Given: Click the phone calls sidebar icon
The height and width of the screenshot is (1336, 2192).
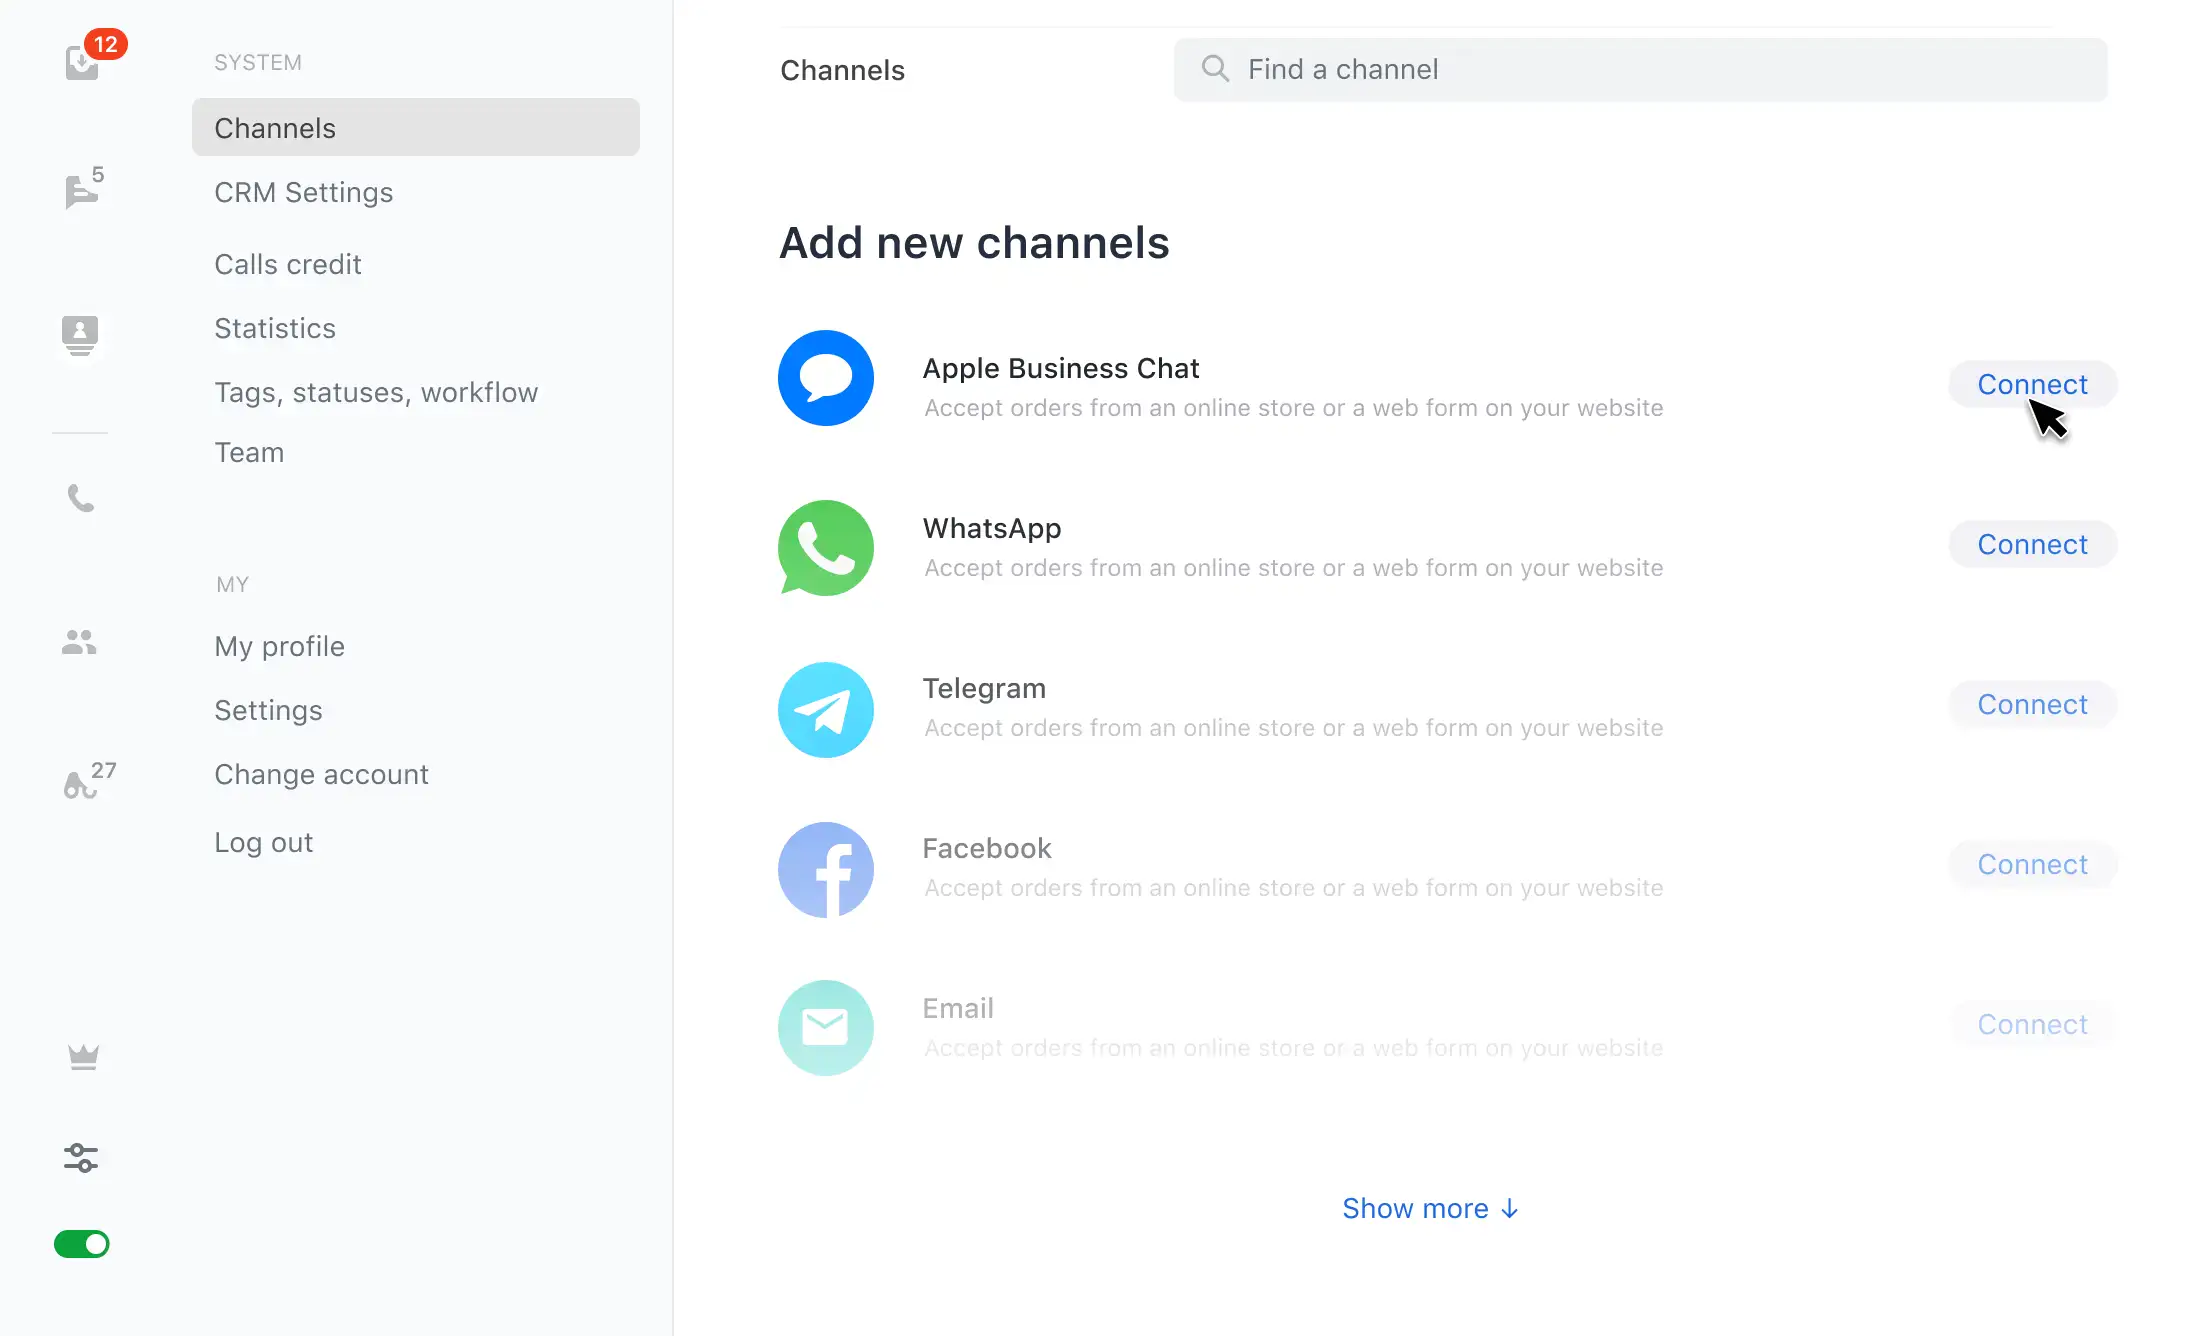Looking at the screenshot, I should pos(80,497).
